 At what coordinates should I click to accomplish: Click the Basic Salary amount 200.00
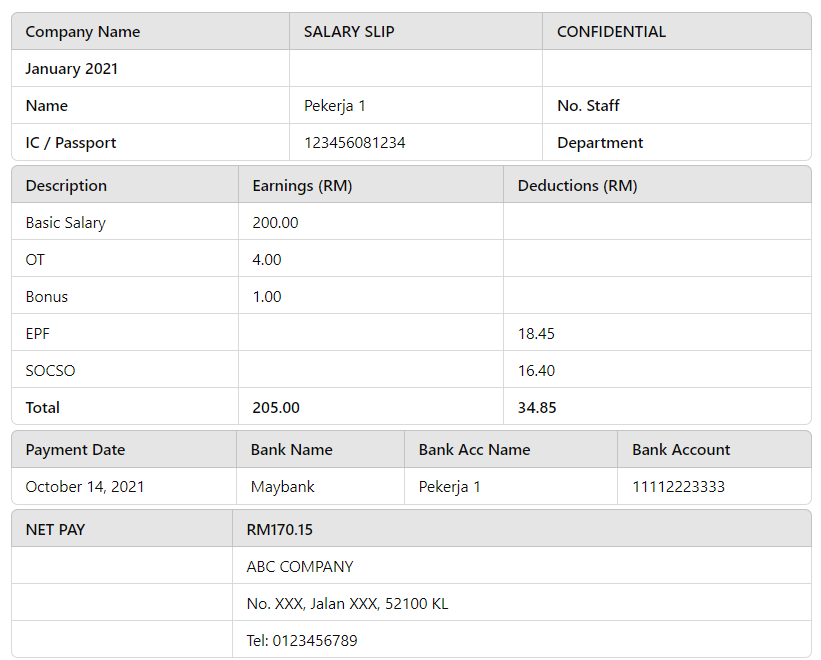tap(275, 223)
